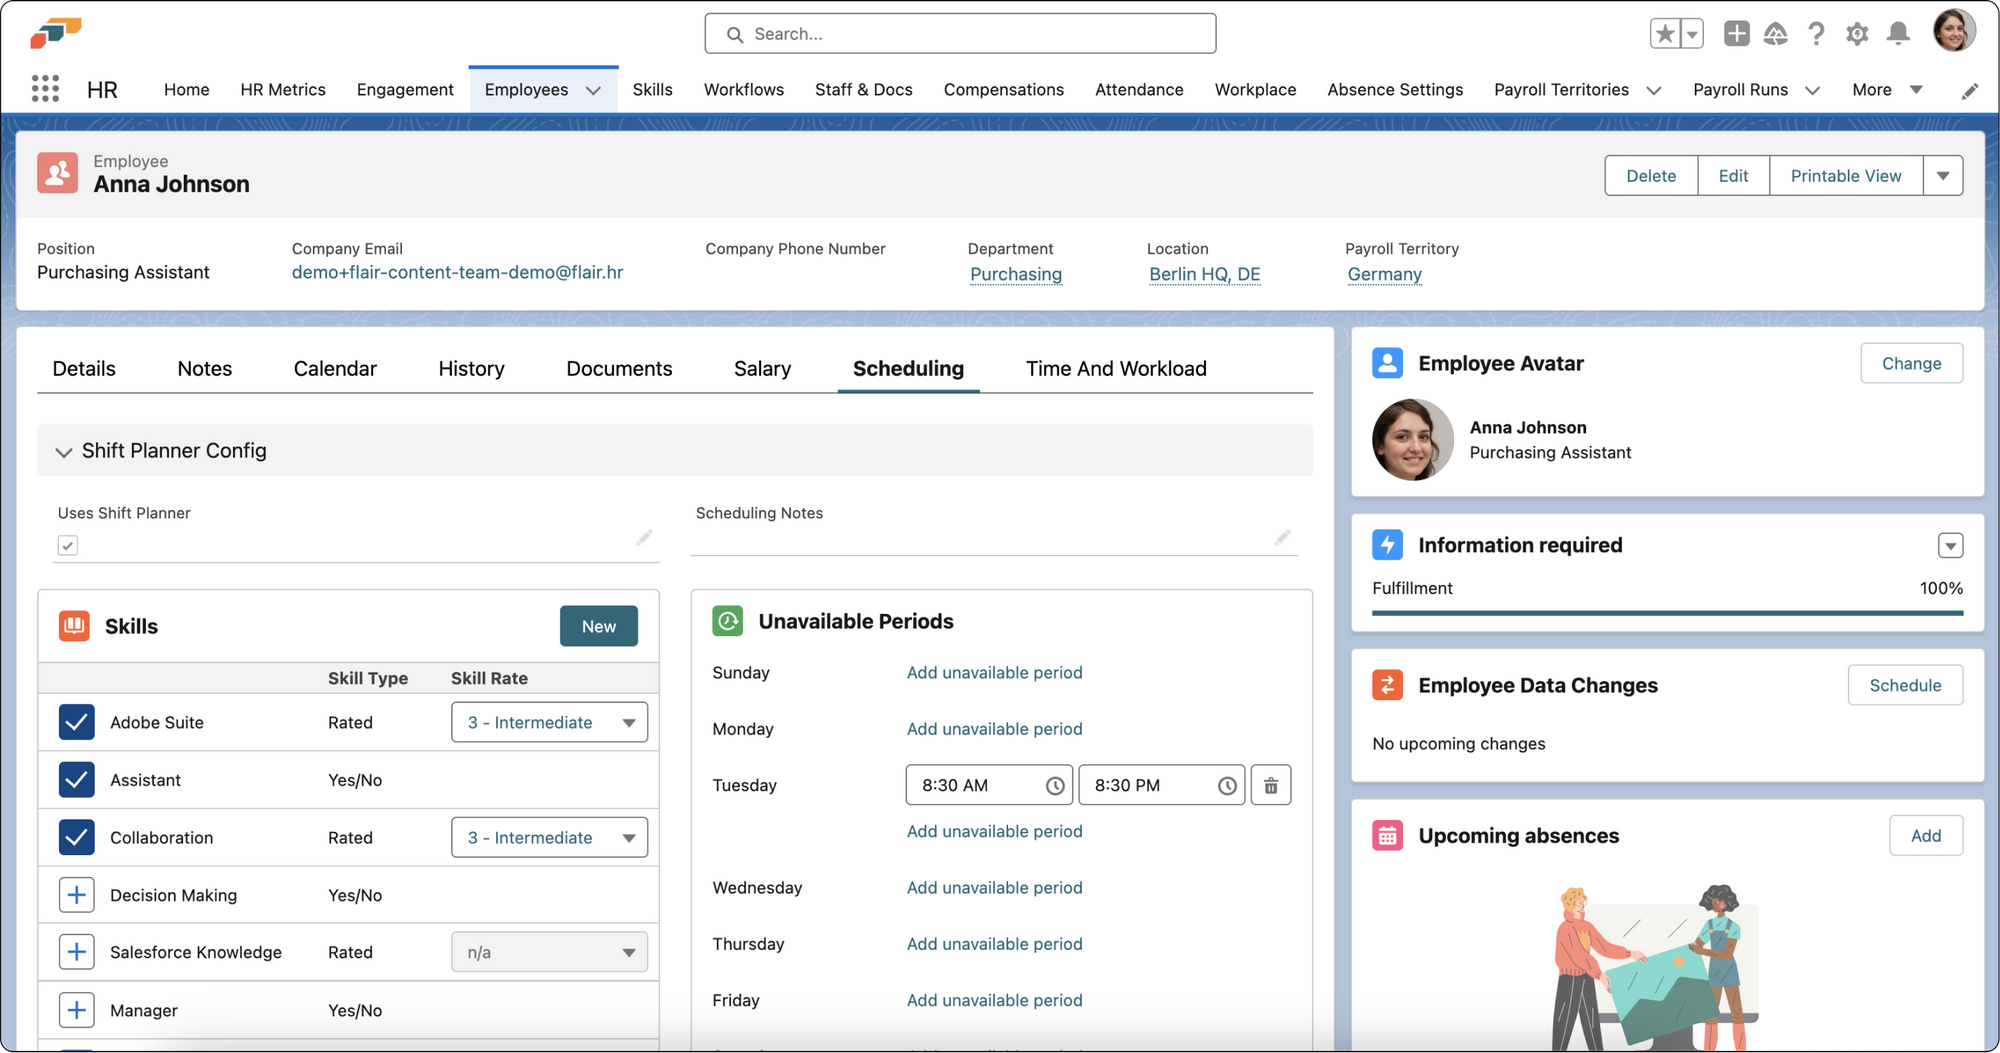This screenshot has height=1053, width=2000.
Task: Click the 8:30 AM start time field
Action: coord(975,786)
